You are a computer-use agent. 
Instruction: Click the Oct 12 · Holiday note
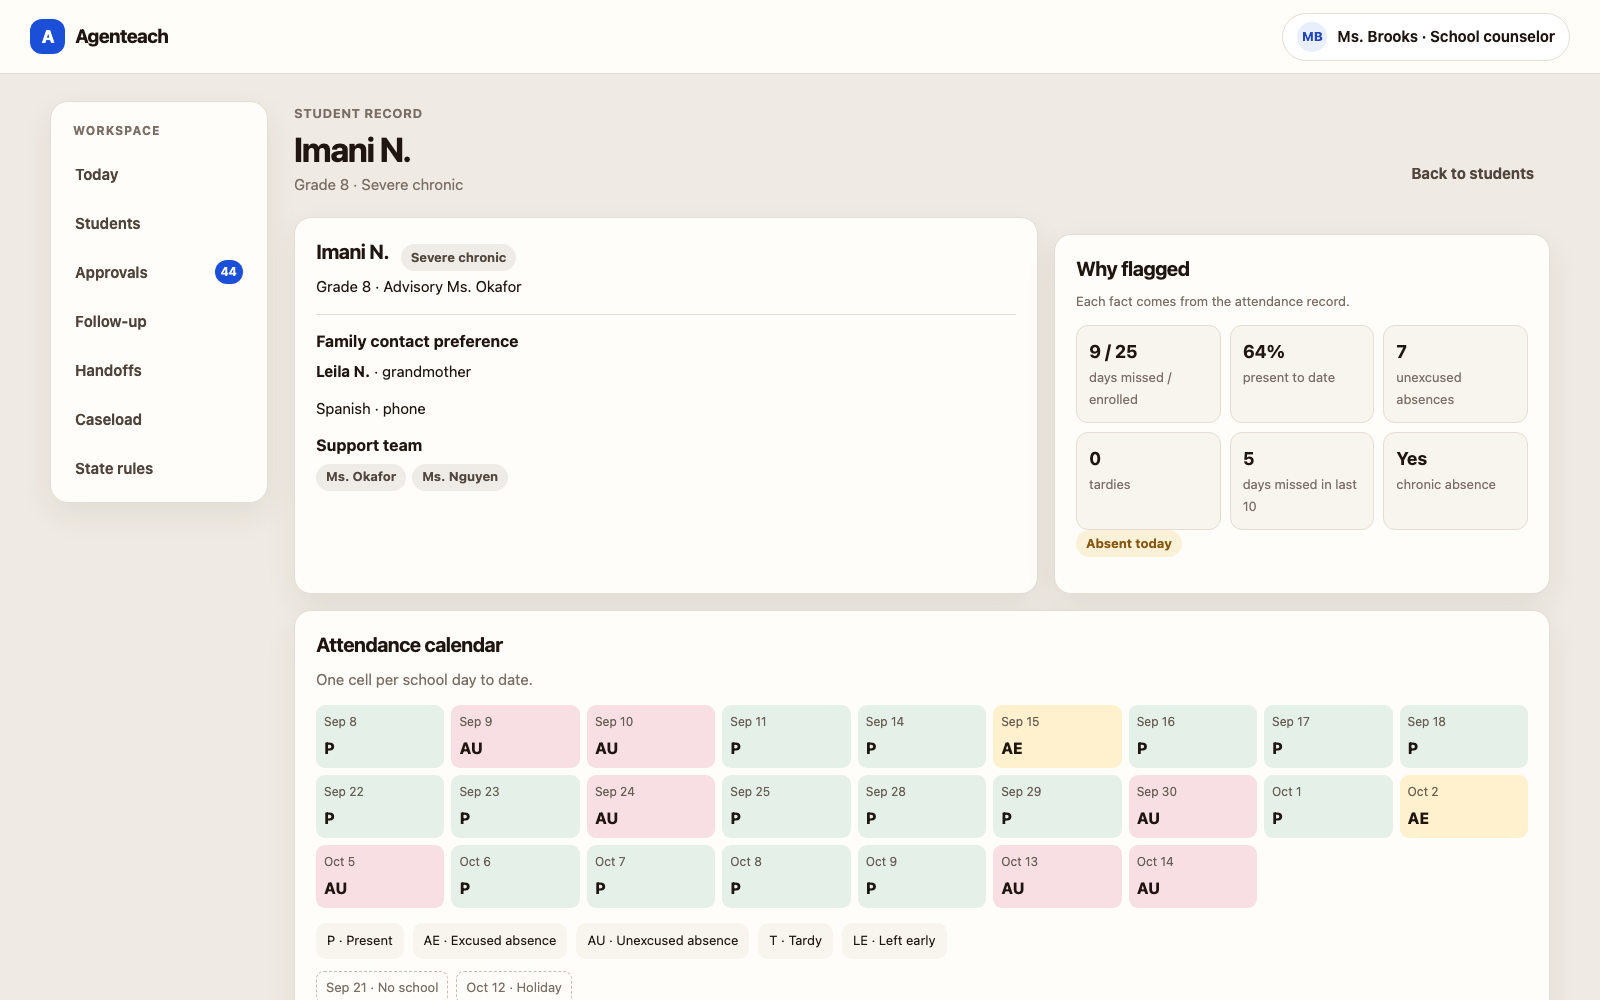pyautogui.click(x=514, y=987)
